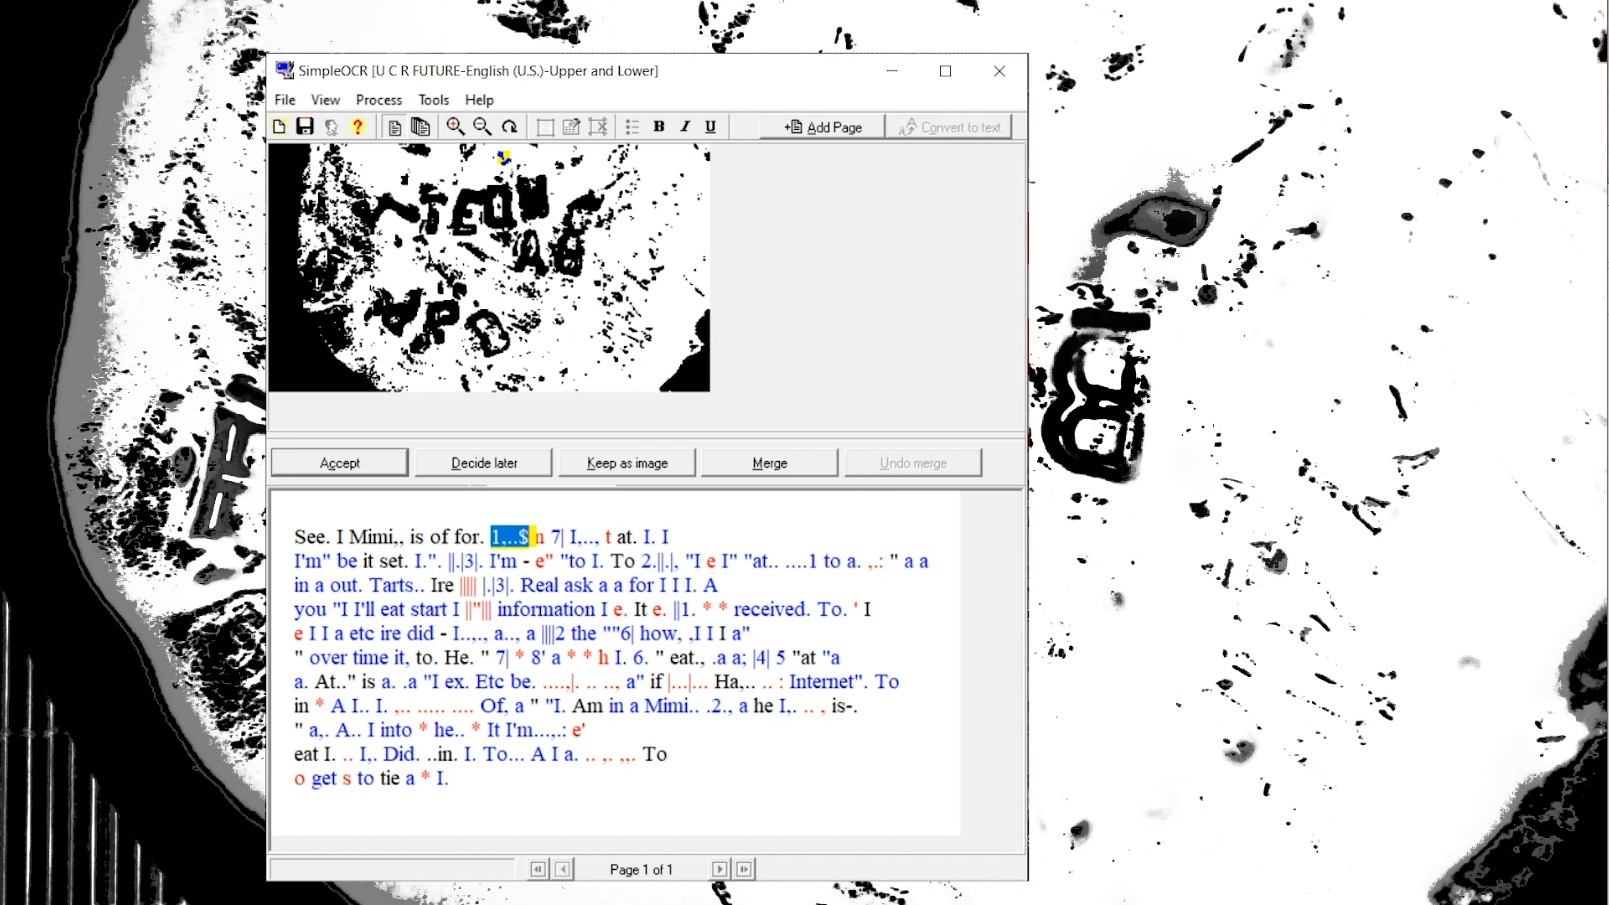This screenshot has height=905, width=1609.
Task: Open the File menu
Action: click(x=285, y=100)
